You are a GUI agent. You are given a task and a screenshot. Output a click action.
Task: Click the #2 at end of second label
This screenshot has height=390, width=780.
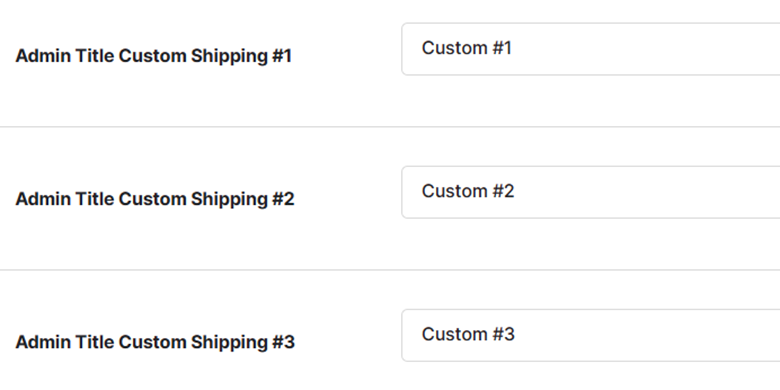click(283, 199)
